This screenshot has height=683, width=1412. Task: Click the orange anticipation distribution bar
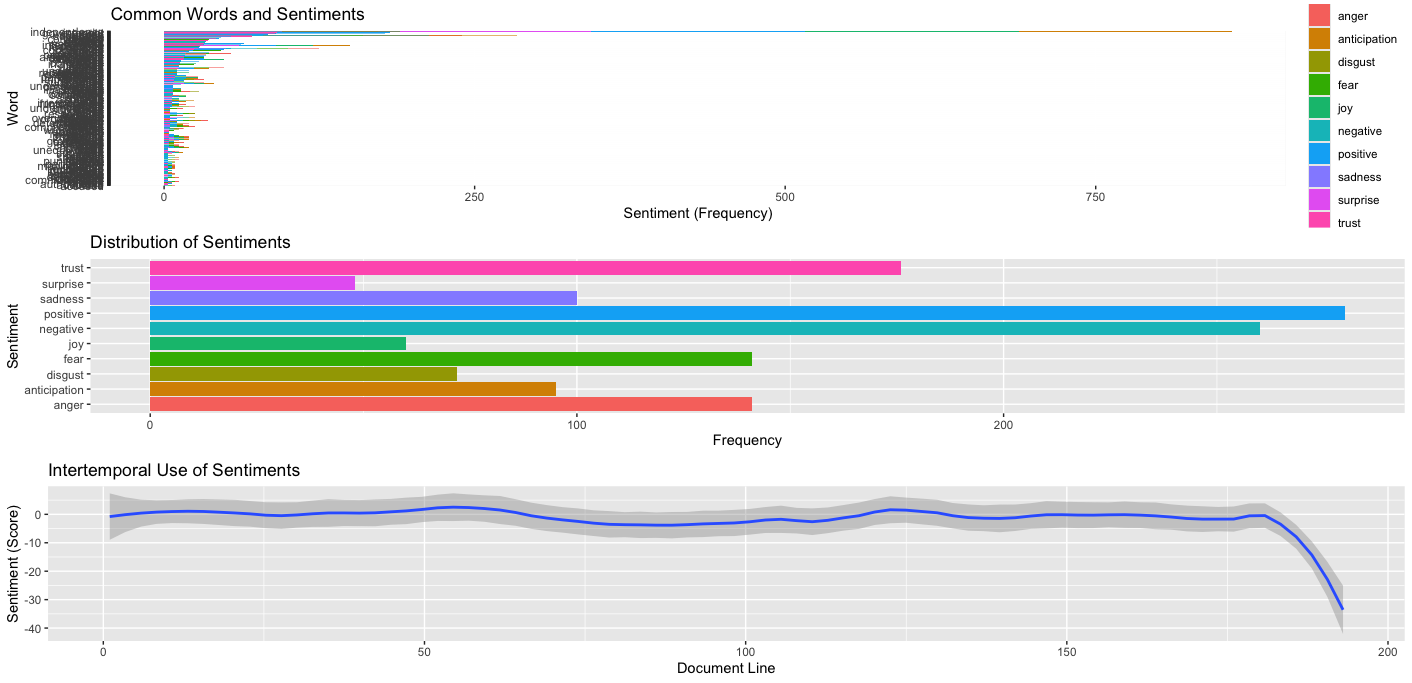pos(352,390)
